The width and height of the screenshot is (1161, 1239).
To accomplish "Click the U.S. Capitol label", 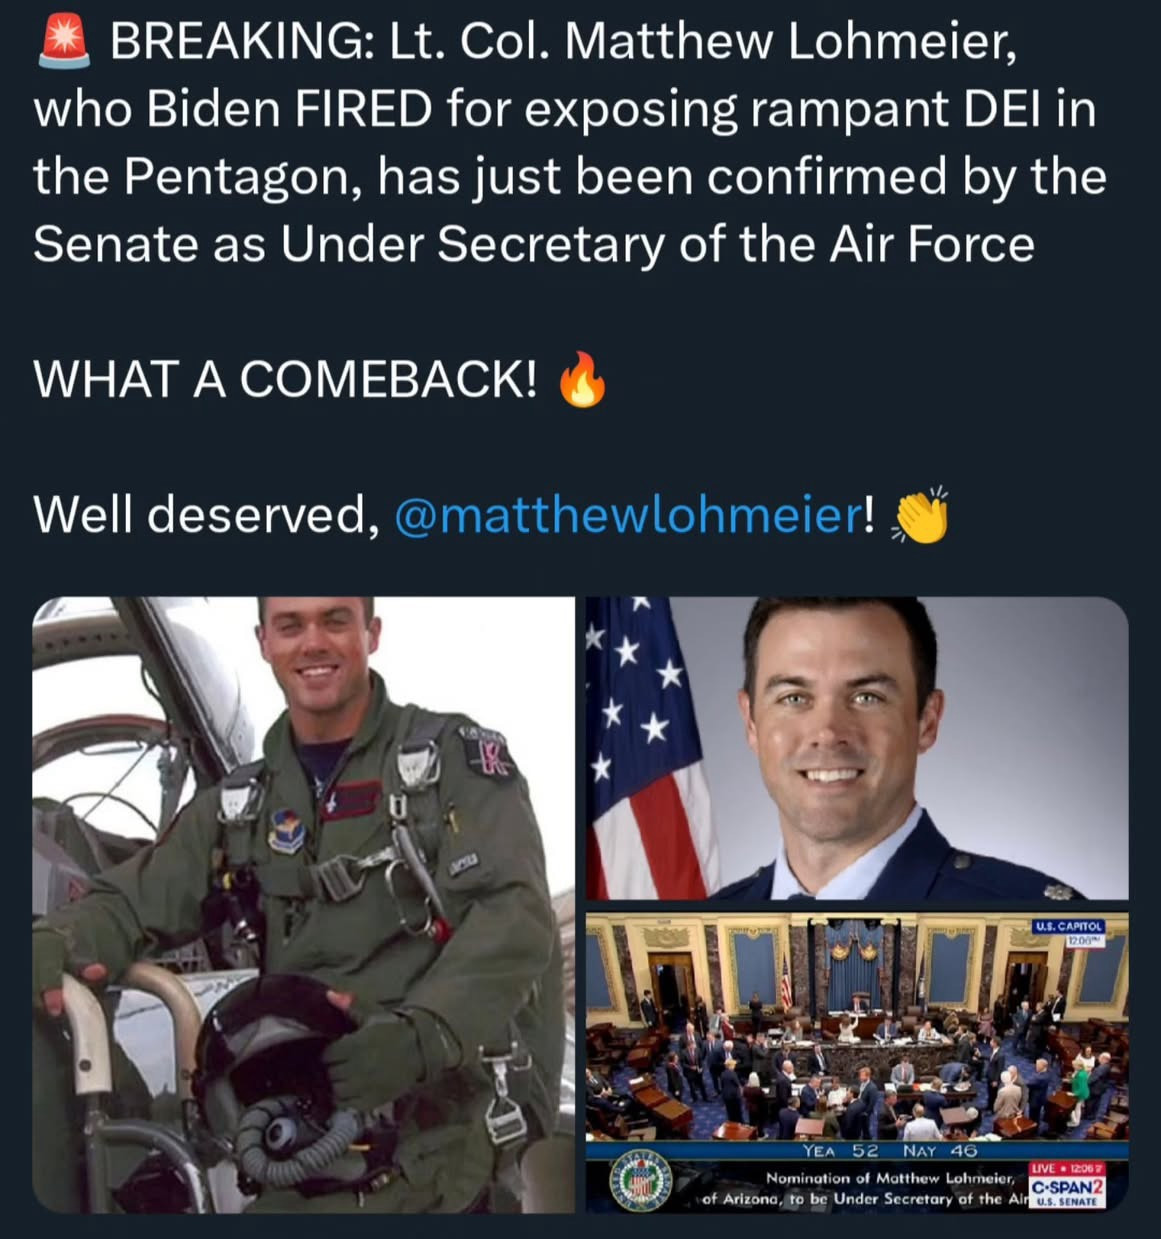I will click(1069, 927).
